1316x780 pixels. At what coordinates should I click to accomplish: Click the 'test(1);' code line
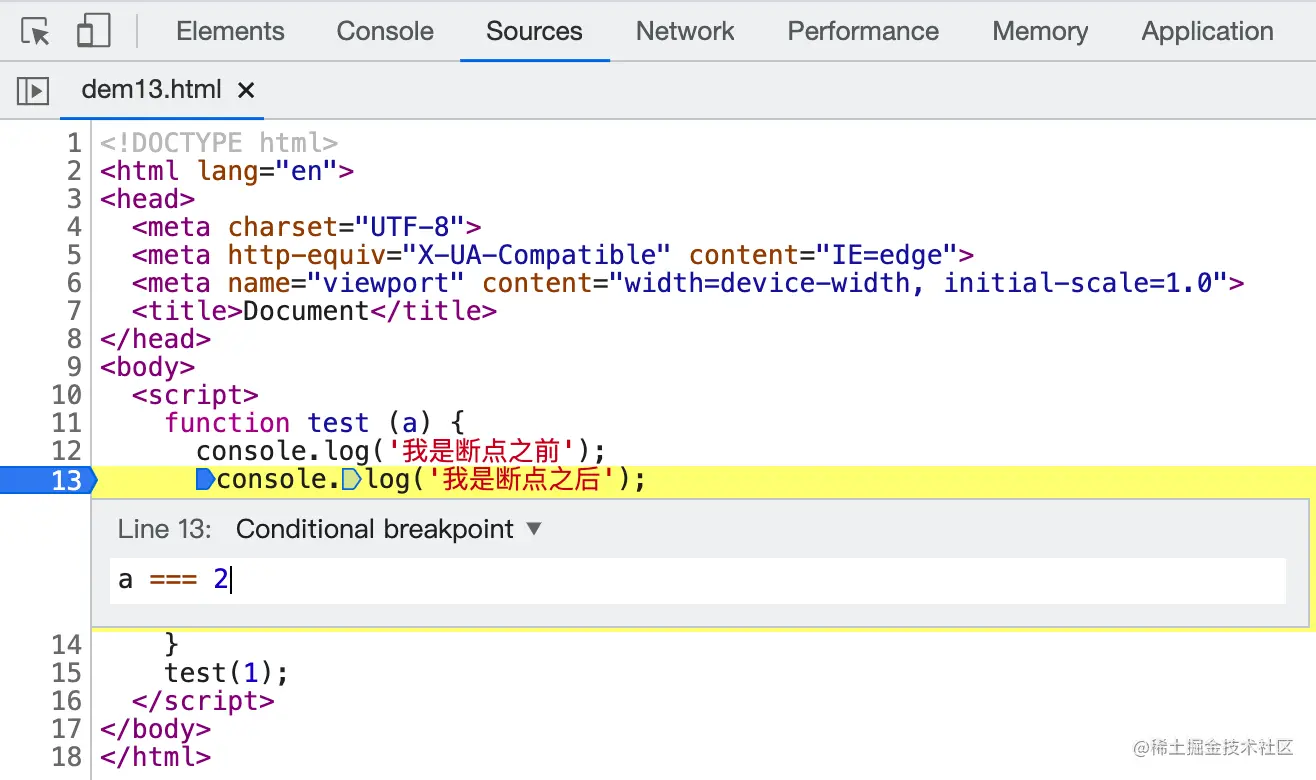(x=227, y=672)
